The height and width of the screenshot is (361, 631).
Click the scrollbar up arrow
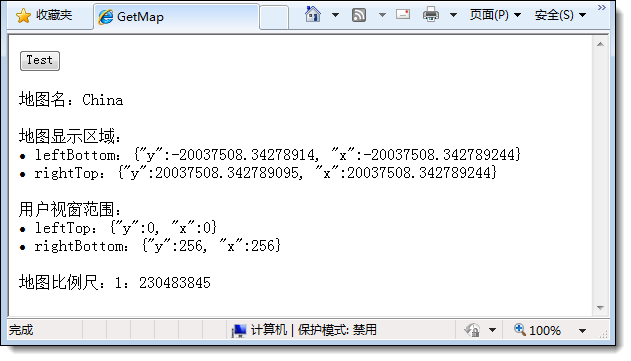click(x=600, y=44)
